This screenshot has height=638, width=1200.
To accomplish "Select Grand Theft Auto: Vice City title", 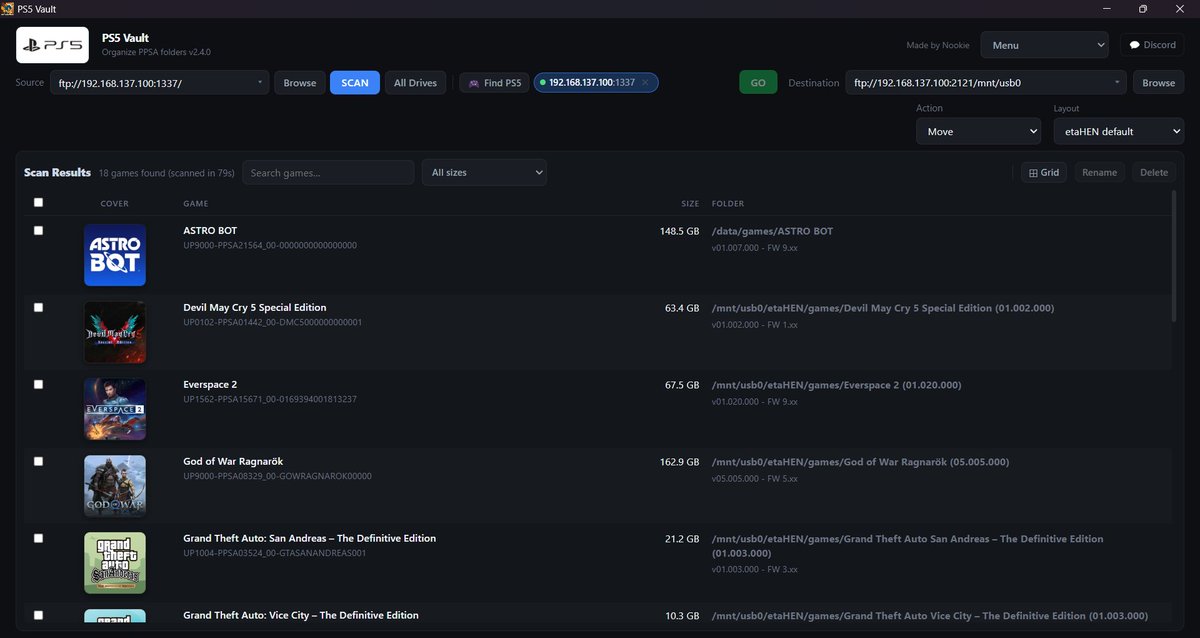I will 301,616.
